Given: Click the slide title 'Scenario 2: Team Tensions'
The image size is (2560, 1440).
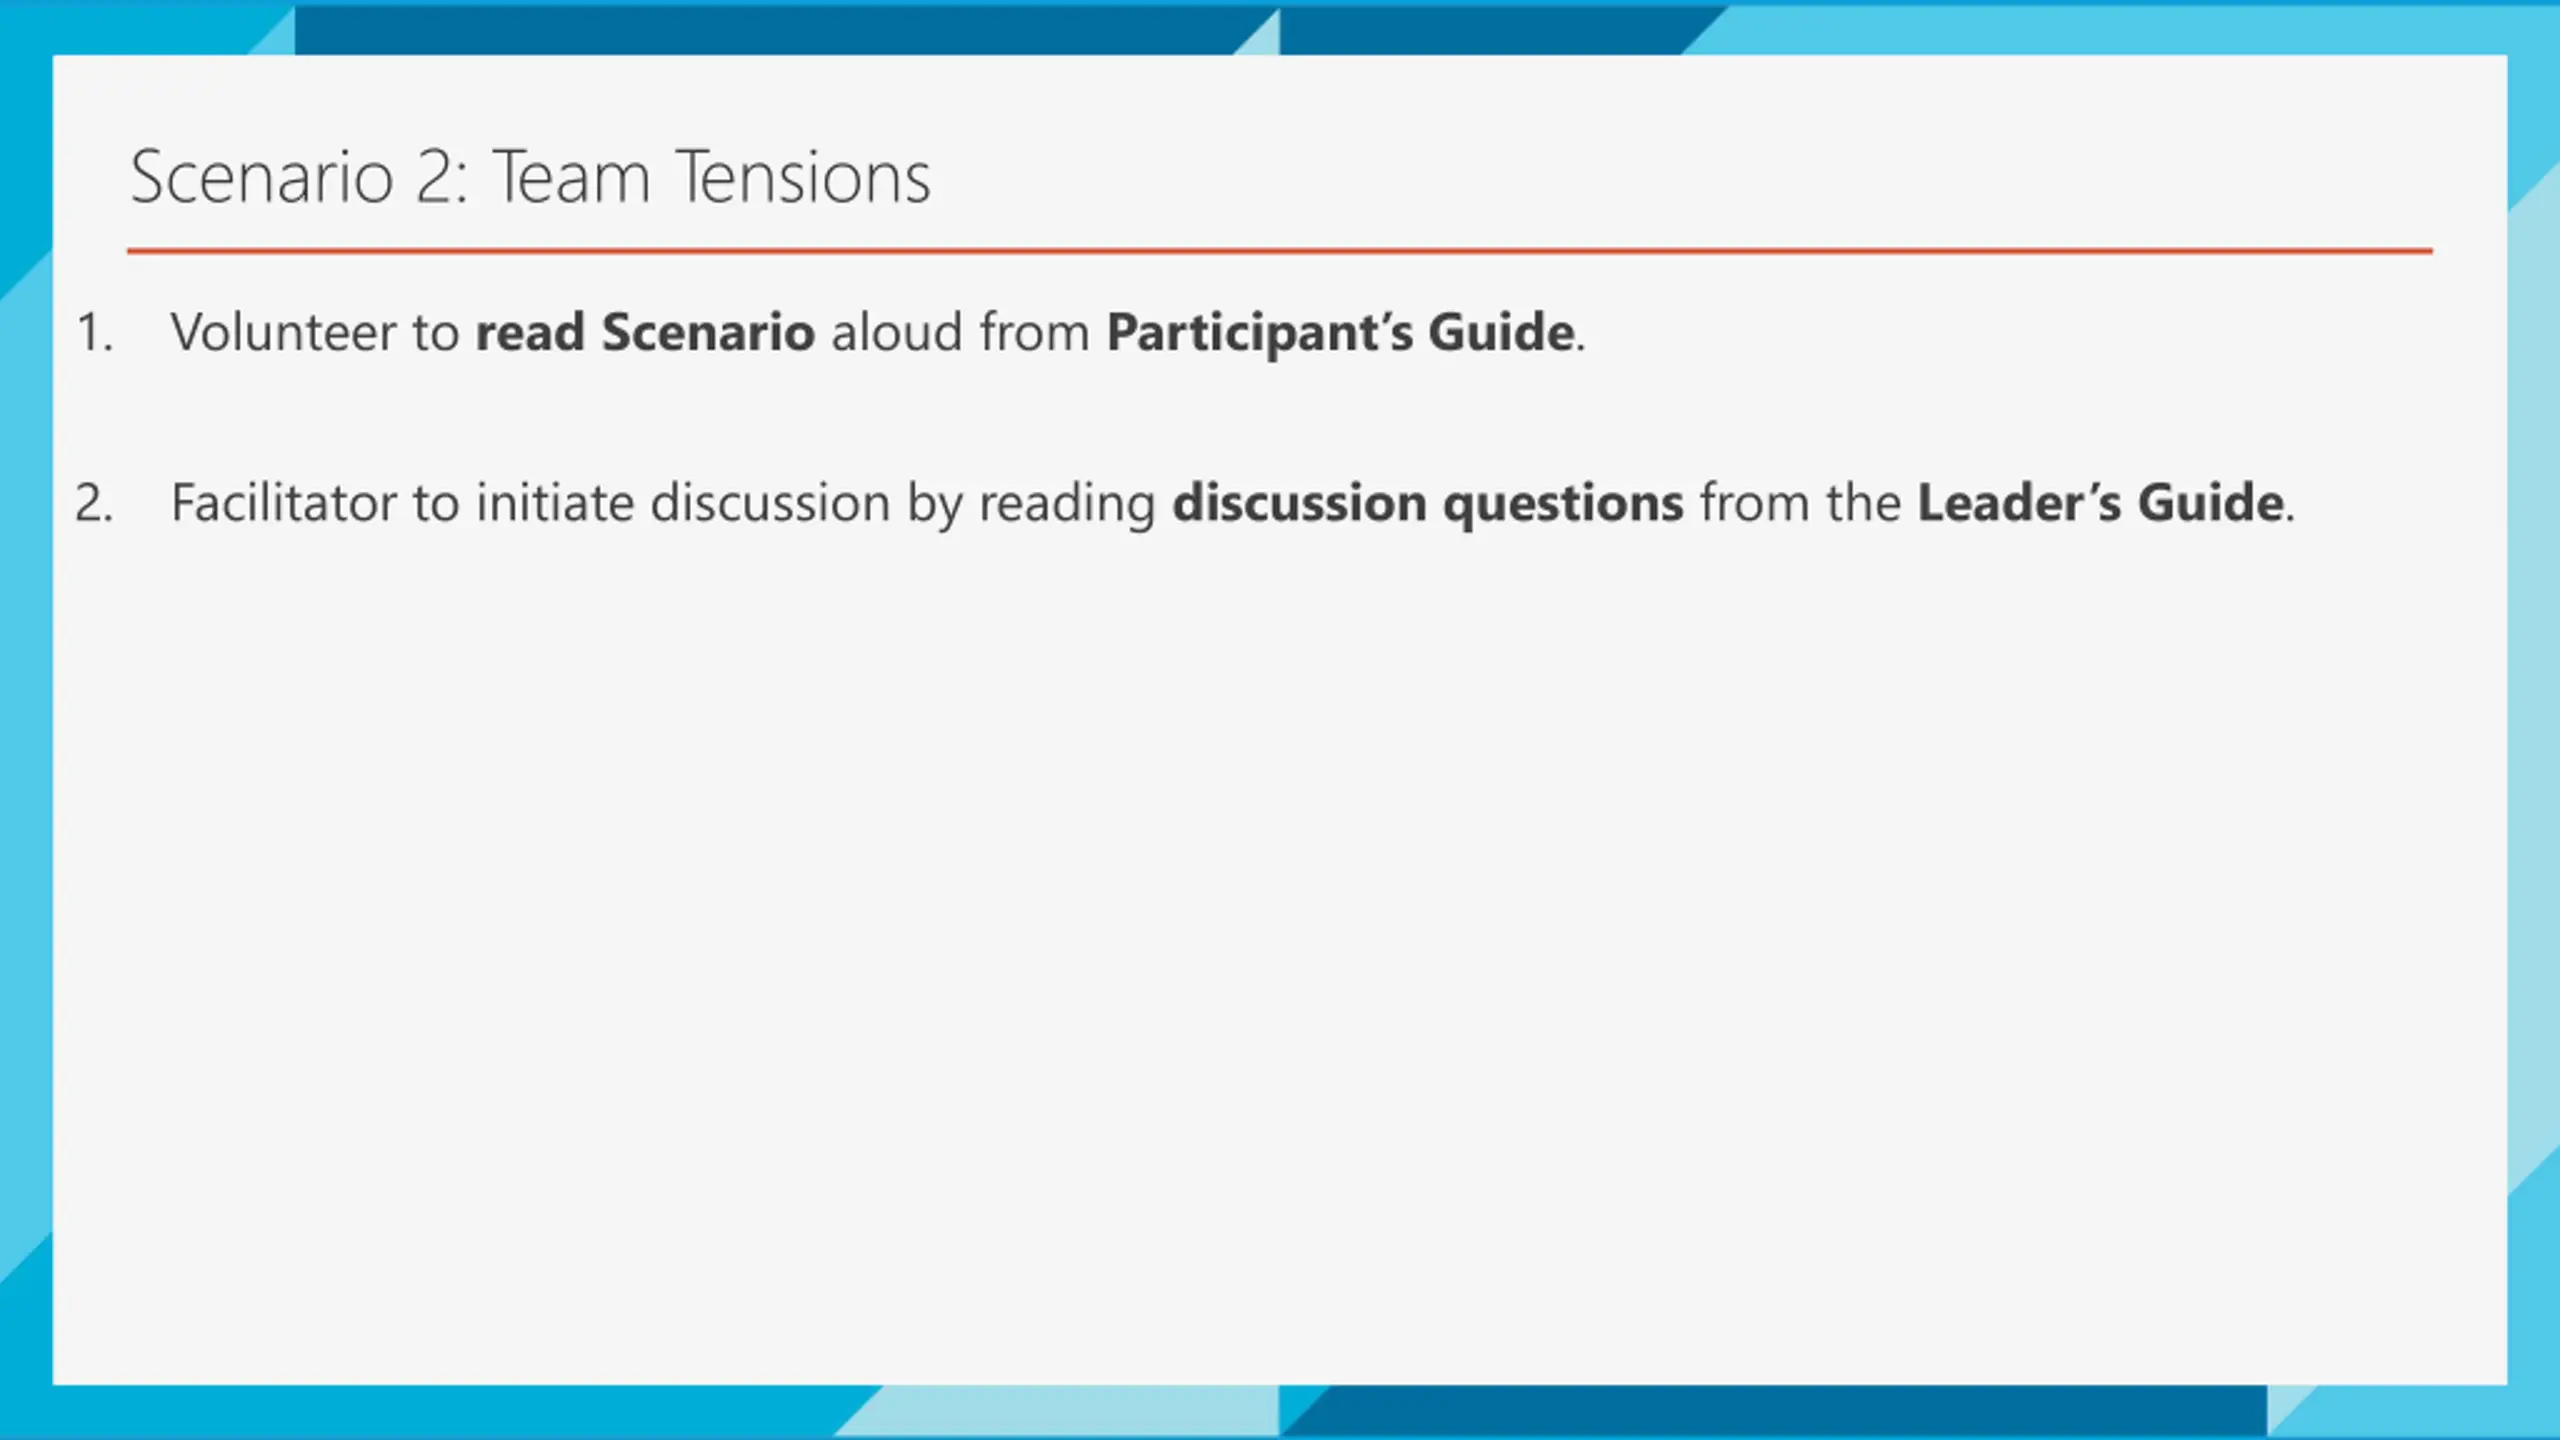Looking at the screenshot, I should tap(530, 177).
